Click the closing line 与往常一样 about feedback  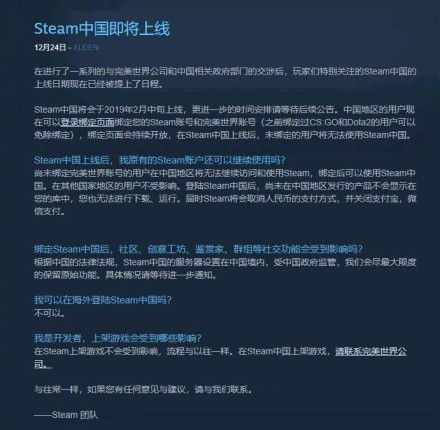coord(143,389)
